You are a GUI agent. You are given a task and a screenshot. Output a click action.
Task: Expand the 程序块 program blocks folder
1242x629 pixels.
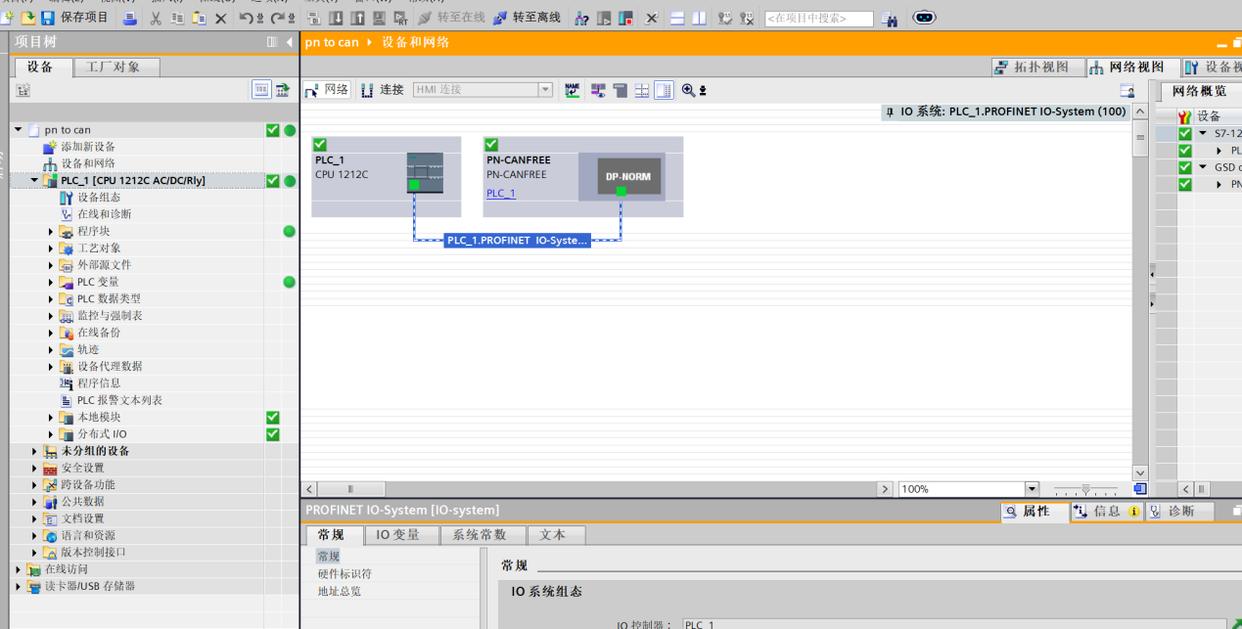[51, 231]
